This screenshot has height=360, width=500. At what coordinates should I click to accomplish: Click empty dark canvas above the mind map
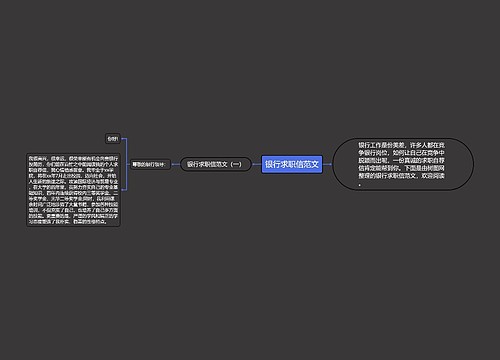(250, 67)
